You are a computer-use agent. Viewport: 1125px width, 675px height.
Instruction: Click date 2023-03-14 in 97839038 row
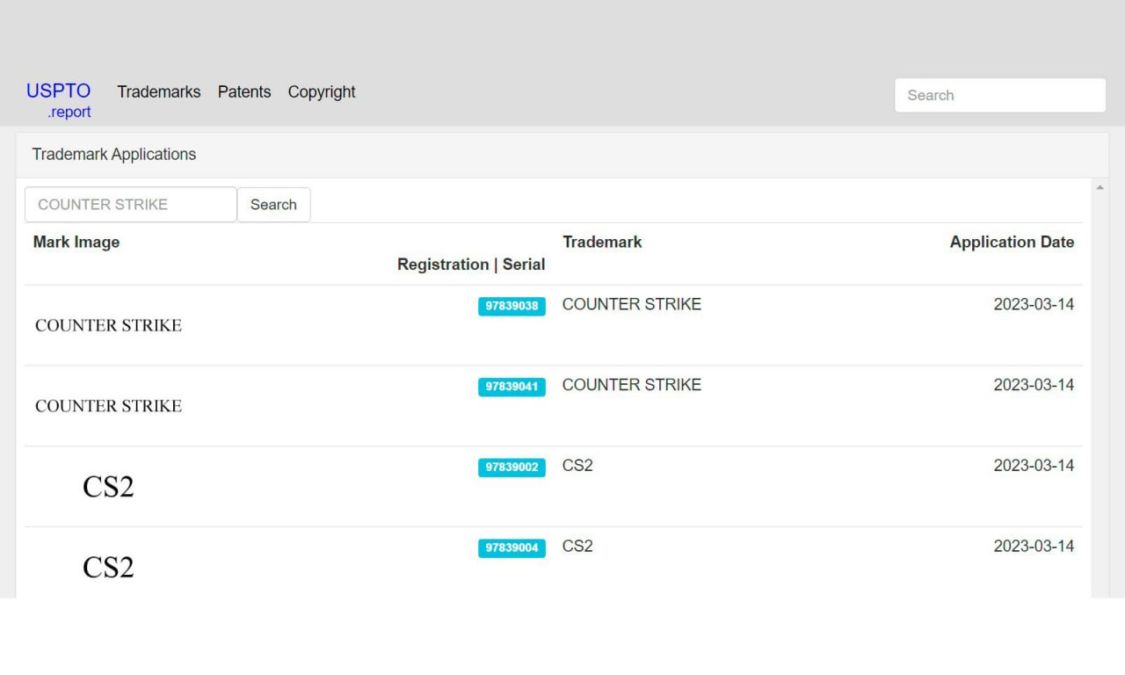coord(1033,304)
